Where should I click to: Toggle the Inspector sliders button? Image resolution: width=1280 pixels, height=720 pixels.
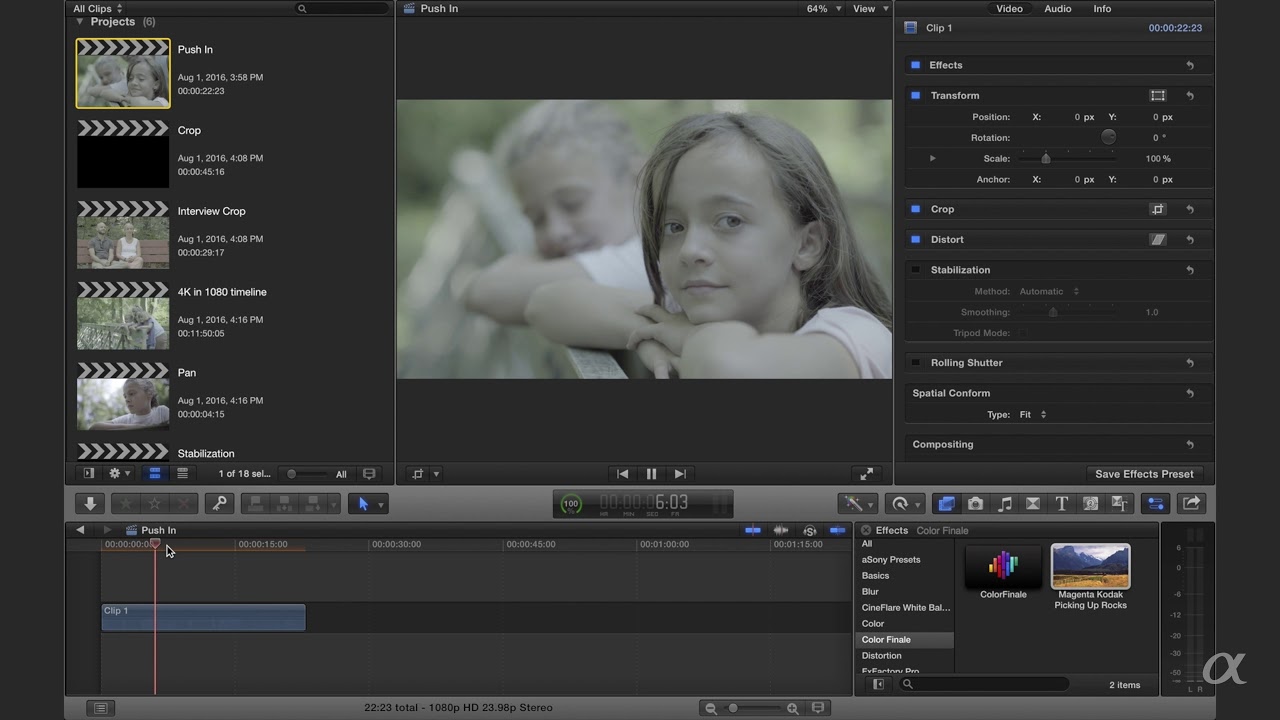(1155, 504)
